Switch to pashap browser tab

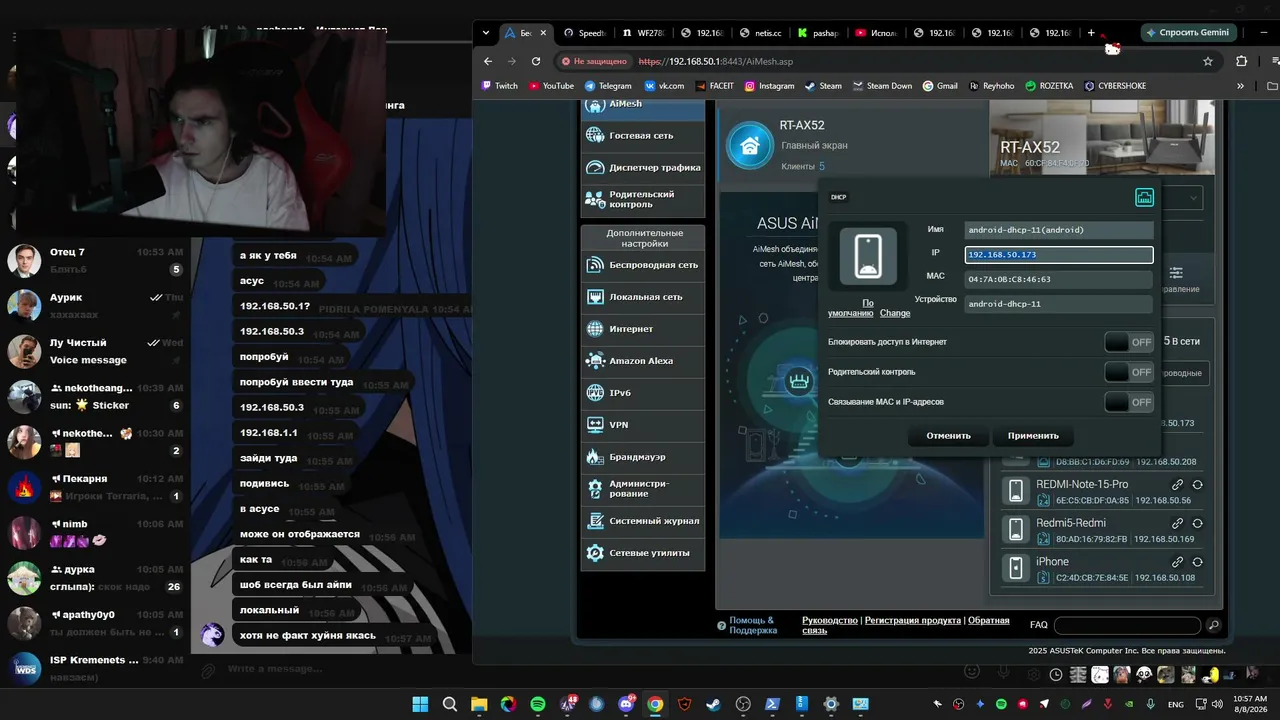(x=818, y=33)
